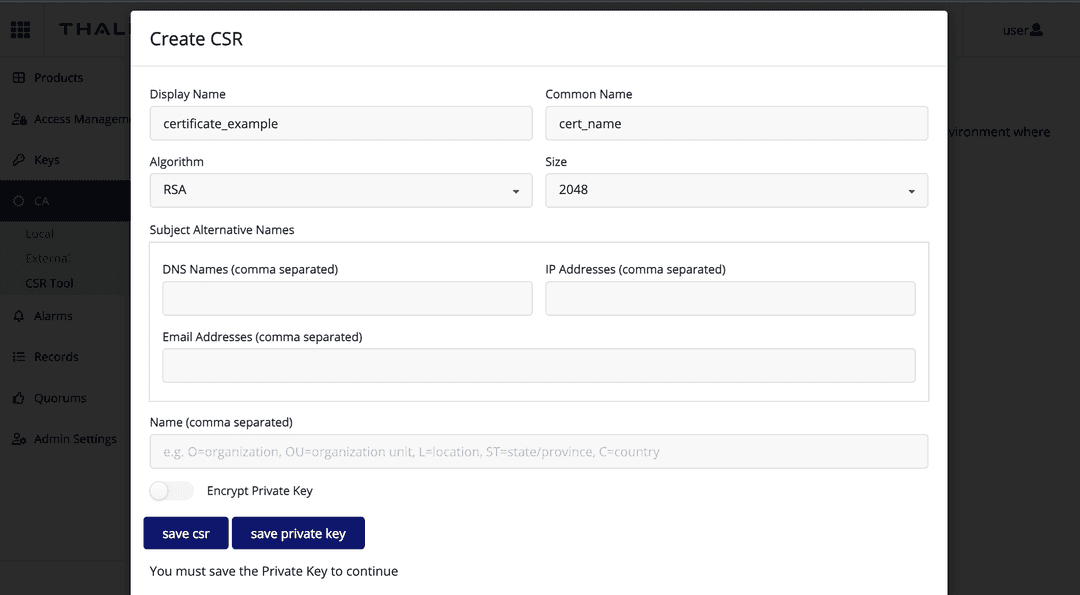1080x595 pixels.
Task: Click the Name (comma separated) input field
Action: click(539, 452)
